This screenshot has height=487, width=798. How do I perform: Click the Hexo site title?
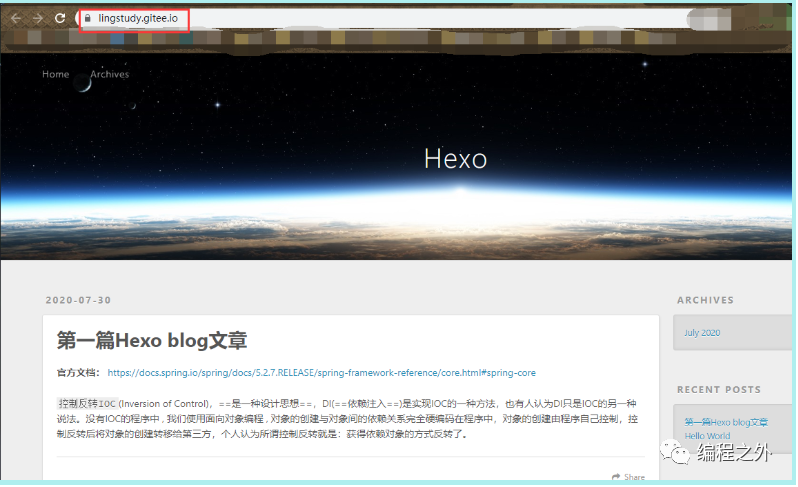coord(455,159)
